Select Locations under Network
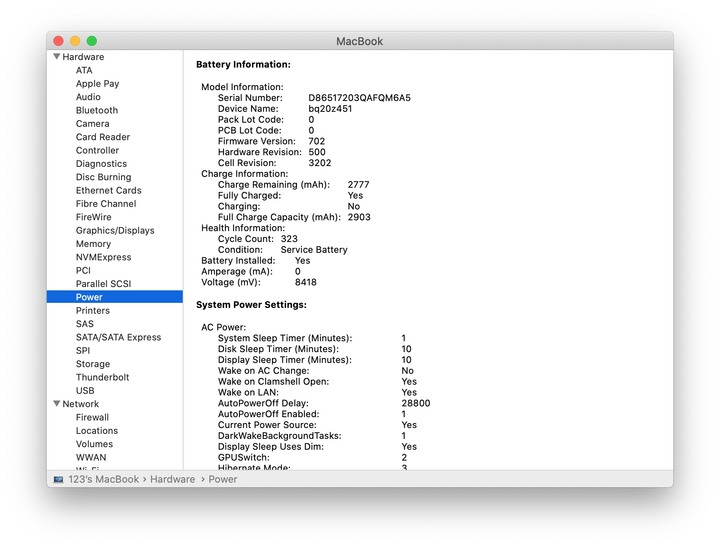The width and height of the screenshot is (720, 549). tap(97, 430)
